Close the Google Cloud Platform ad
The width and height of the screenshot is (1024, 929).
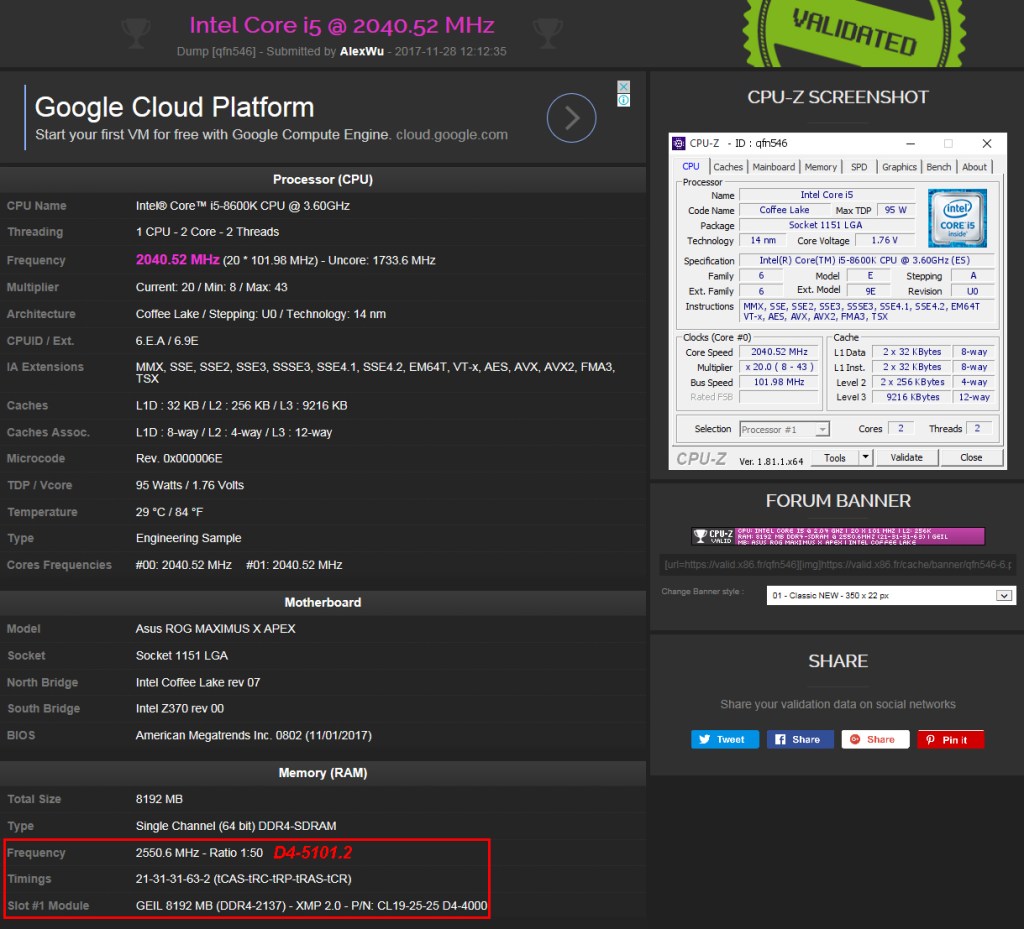[x=623, y=87]
